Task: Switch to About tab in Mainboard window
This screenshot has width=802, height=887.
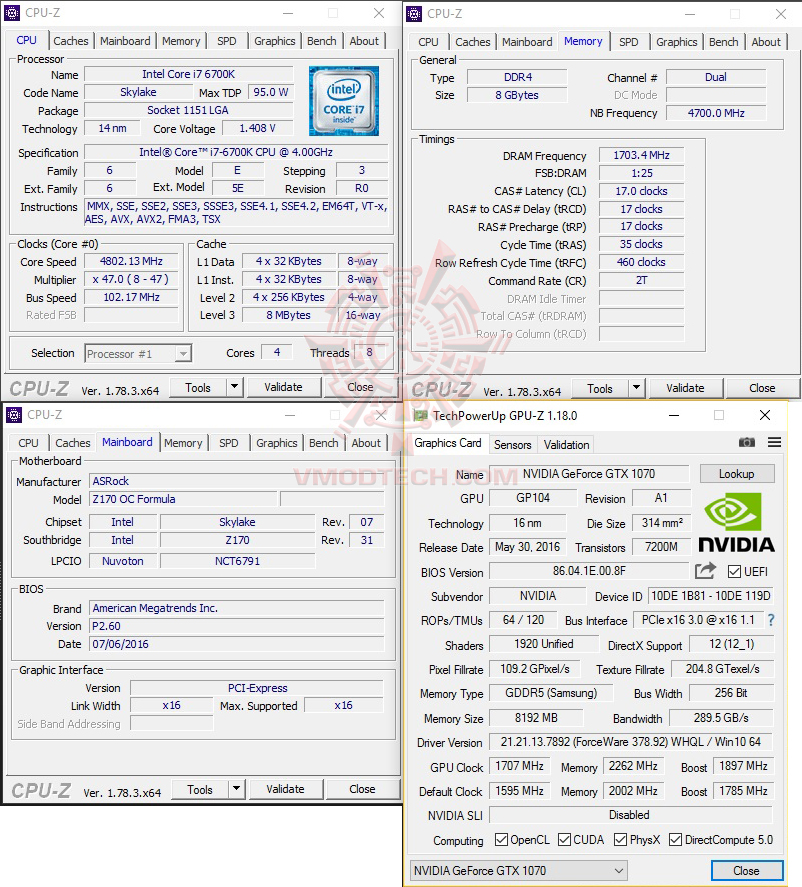Action: [x=366, y=443]
